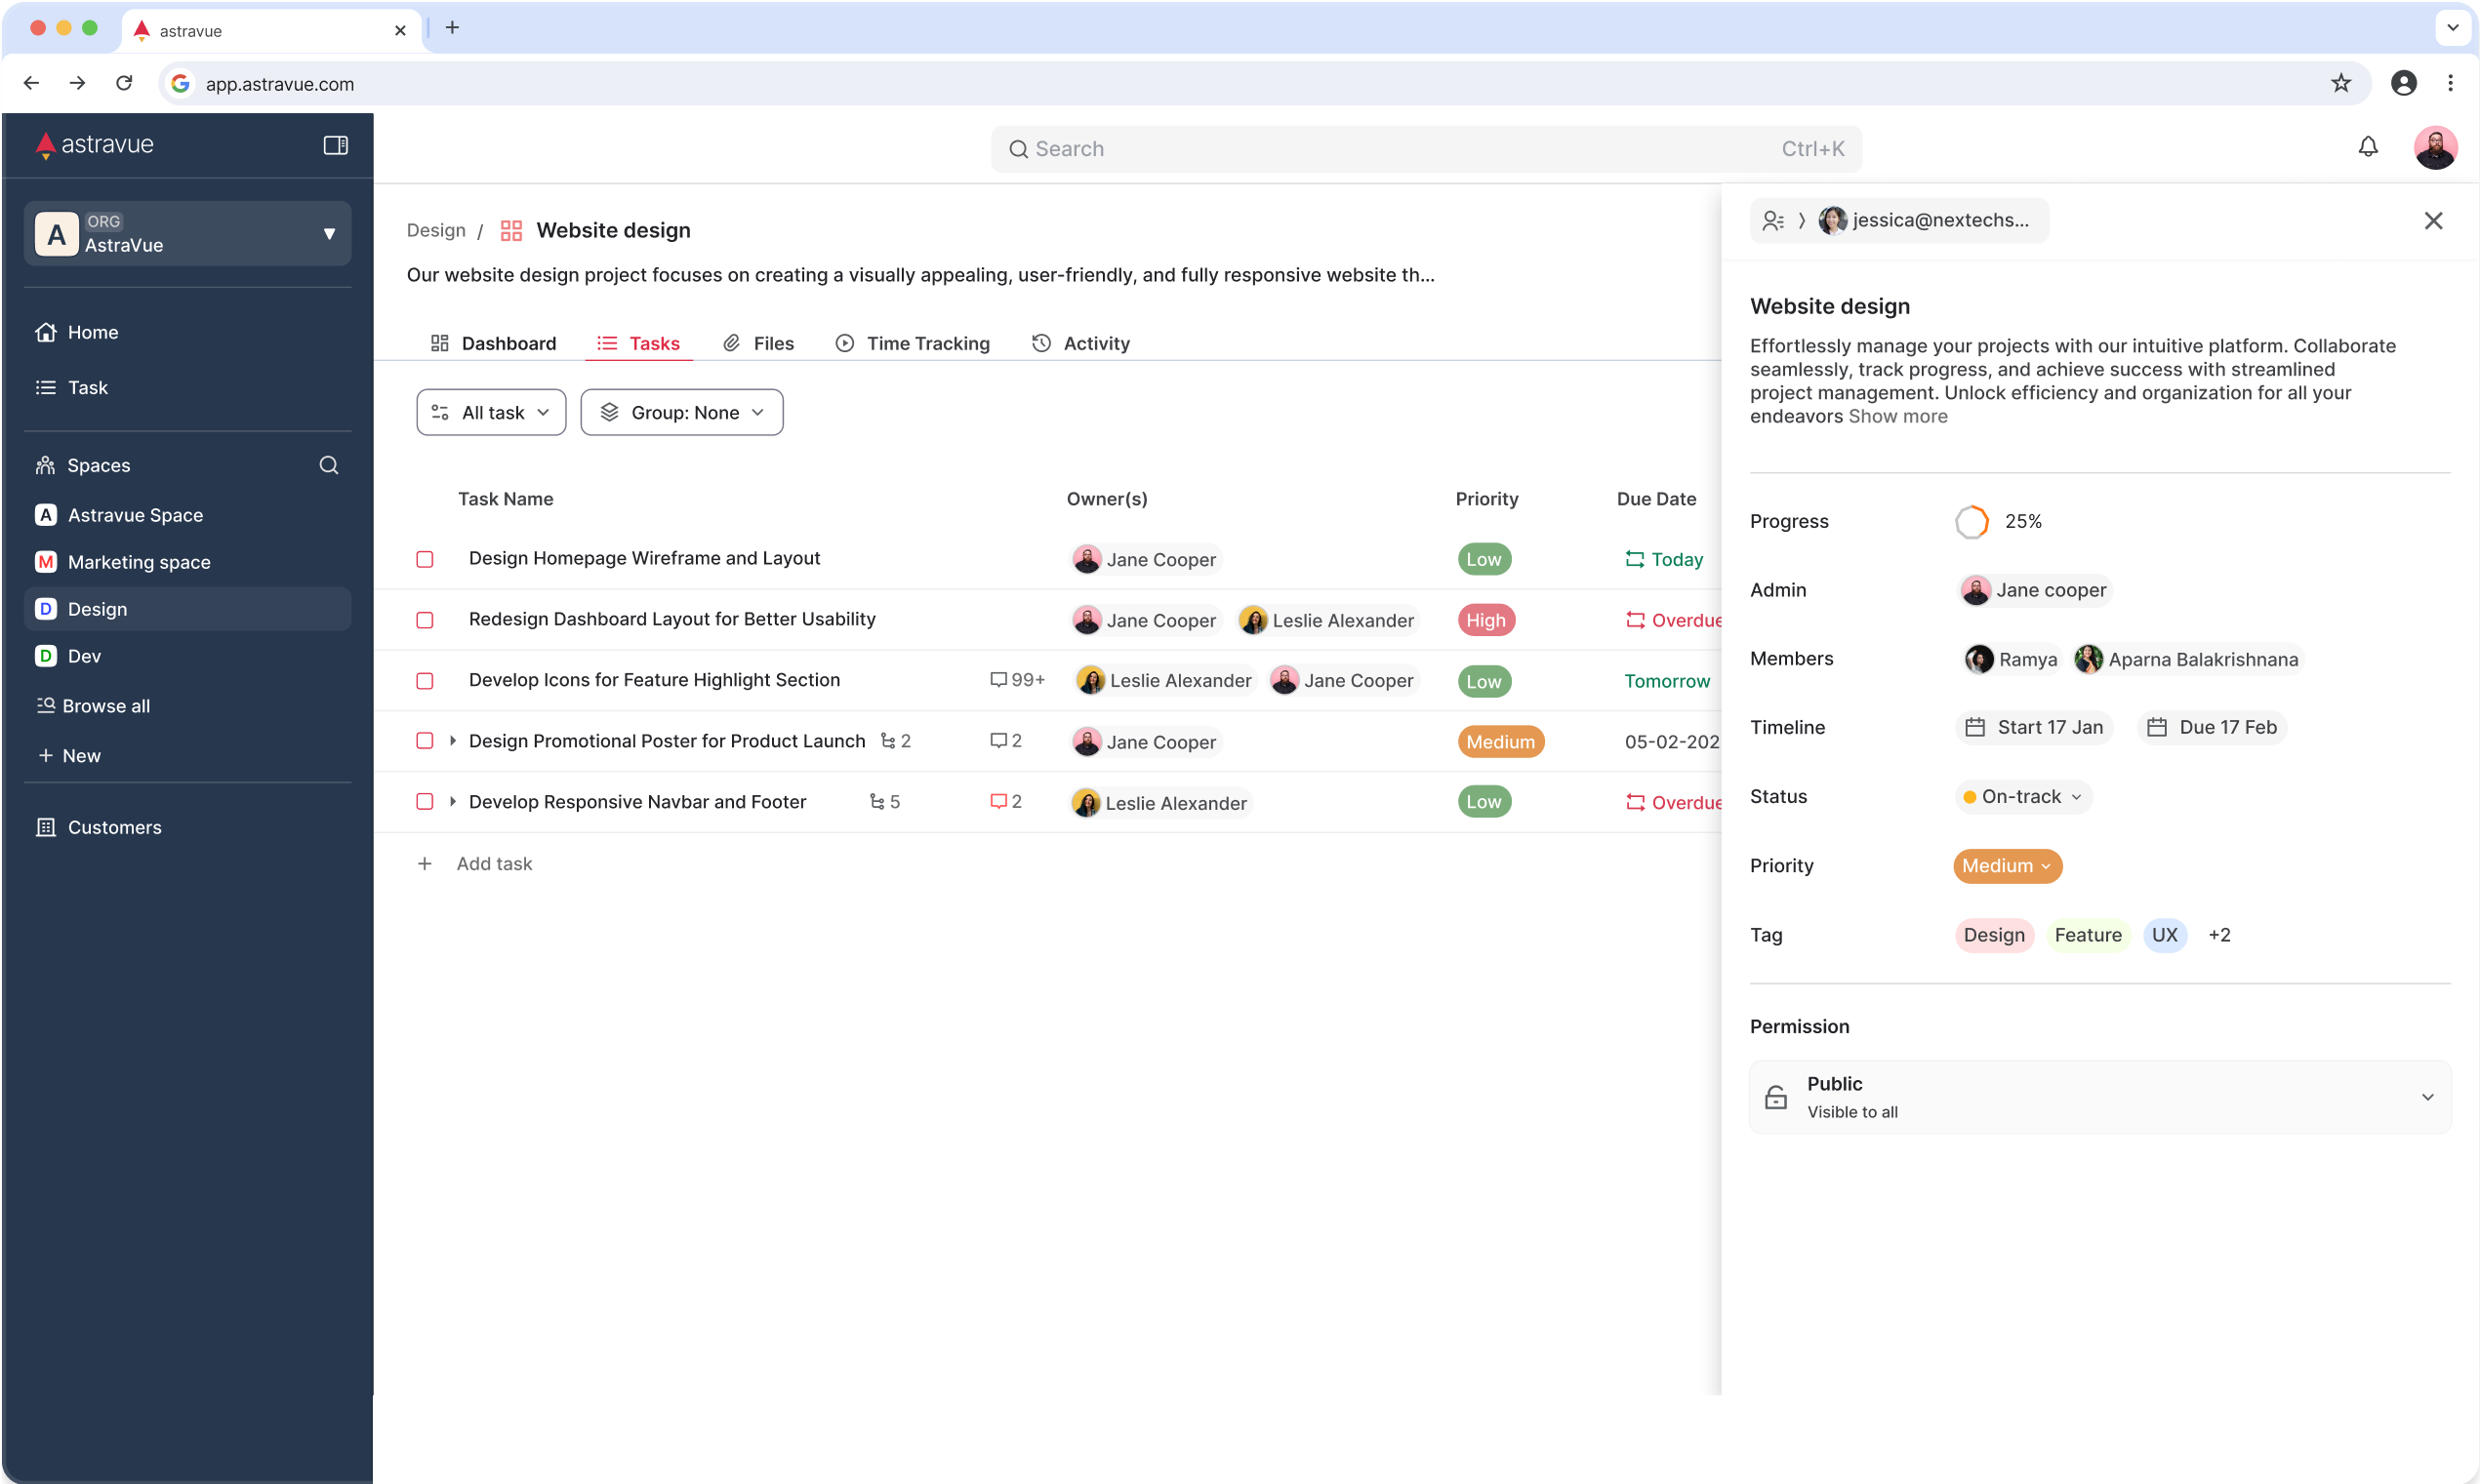Viewport: 2480px width, 1484px height.
Task: Click the Spaces search icon
Action: (x=328, y=465)
